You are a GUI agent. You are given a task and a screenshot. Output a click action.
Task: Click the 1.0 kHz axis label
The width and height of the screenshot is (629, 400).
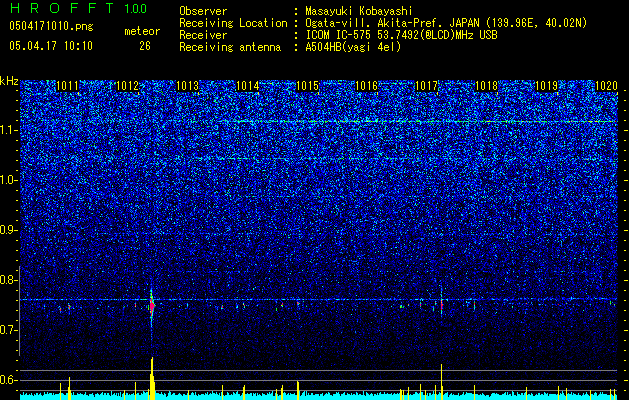9,180
